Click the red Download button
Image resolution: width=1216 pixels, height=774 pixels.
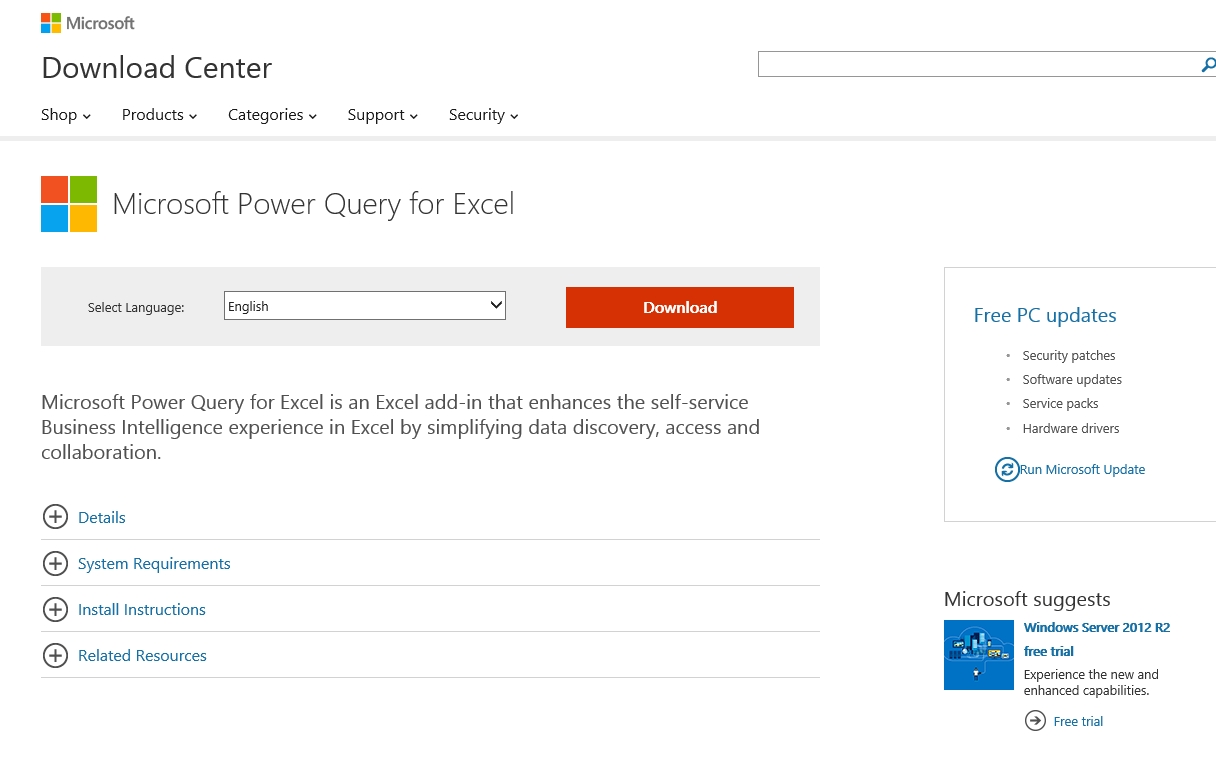[680, 307]
